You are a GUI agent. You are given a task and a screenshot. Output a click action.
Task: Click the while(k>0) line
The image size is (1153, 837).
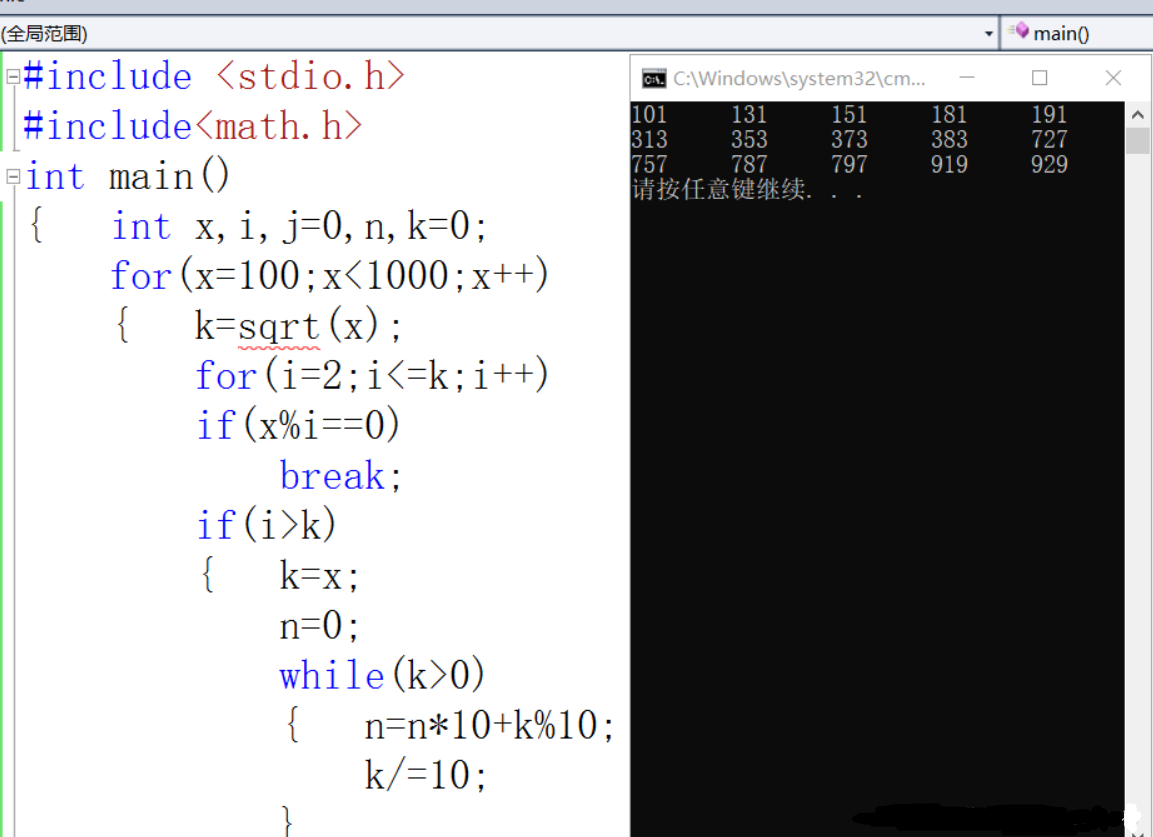382,675
